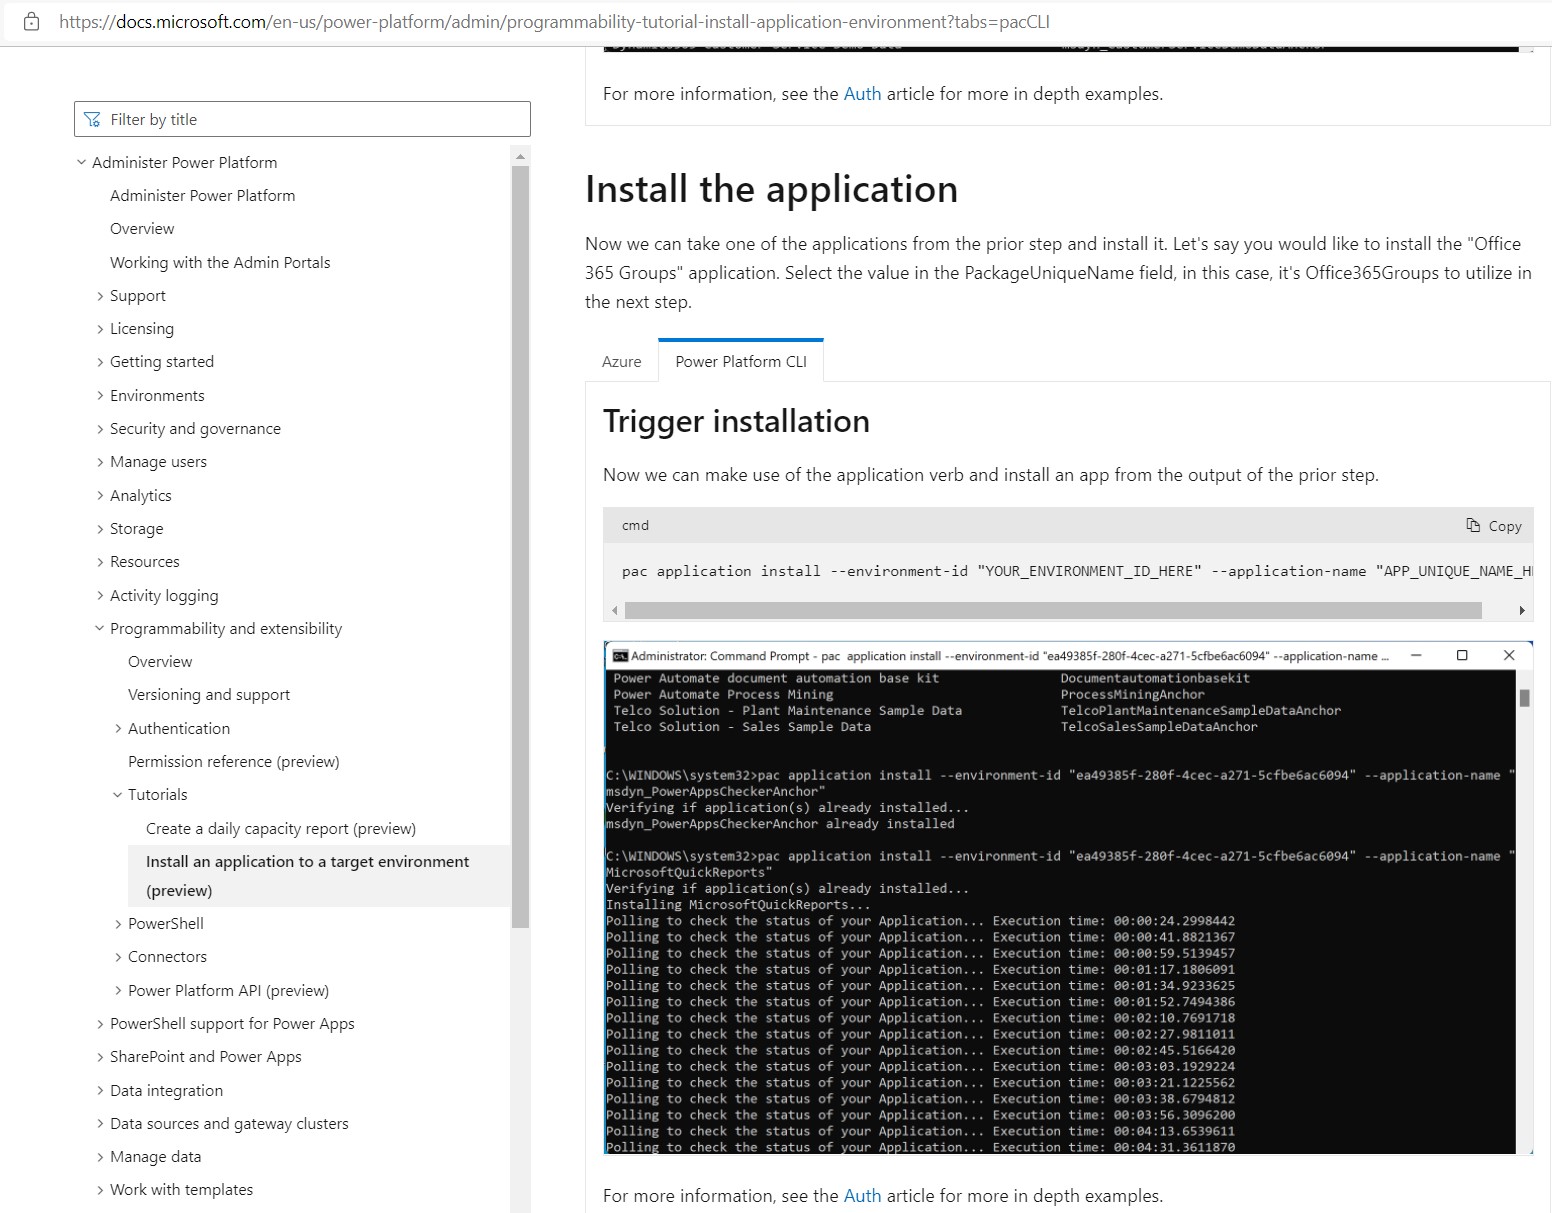Image resolution: width=1552 pixels, height=1213 pixels.
Task: Click the Filter by title input field
Action: click(x=300, y=118)
